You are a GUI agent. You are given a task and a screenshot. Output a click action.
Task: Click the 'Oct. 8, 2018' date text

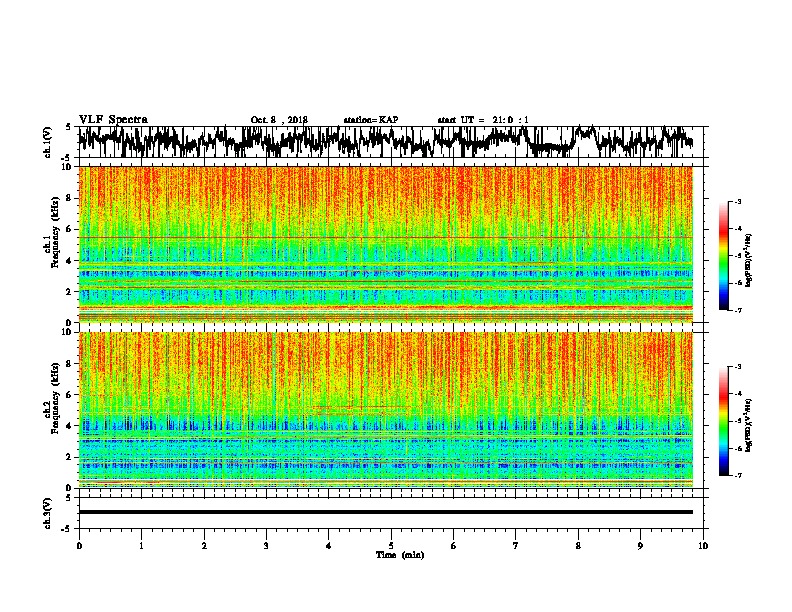point(279,120)
